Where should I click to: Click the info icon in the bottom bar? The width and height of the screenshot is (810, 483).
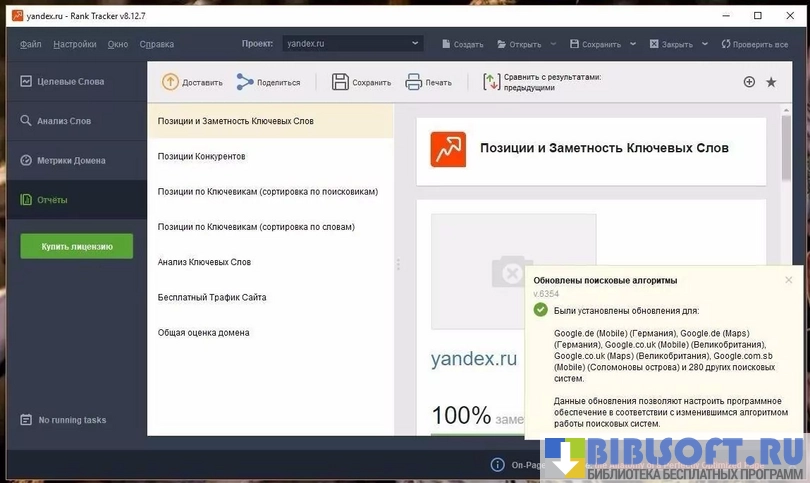(x=497, y=465)
